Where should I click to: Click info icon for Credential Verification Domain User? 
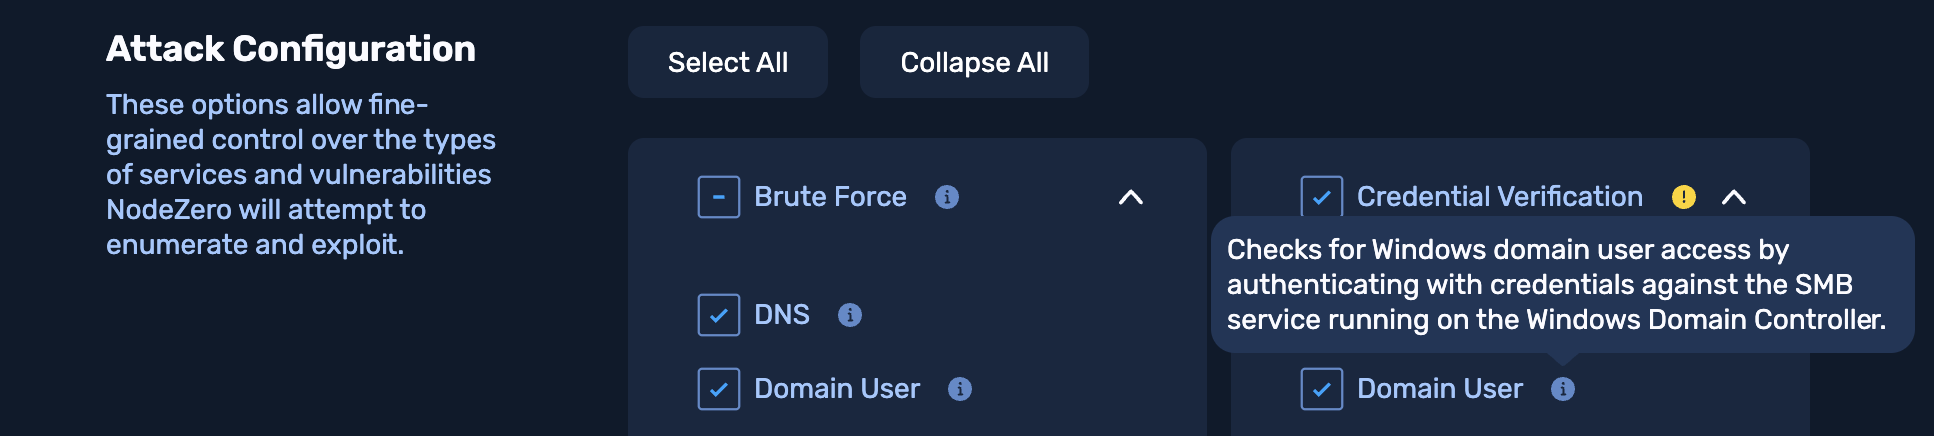(1563, 389)
